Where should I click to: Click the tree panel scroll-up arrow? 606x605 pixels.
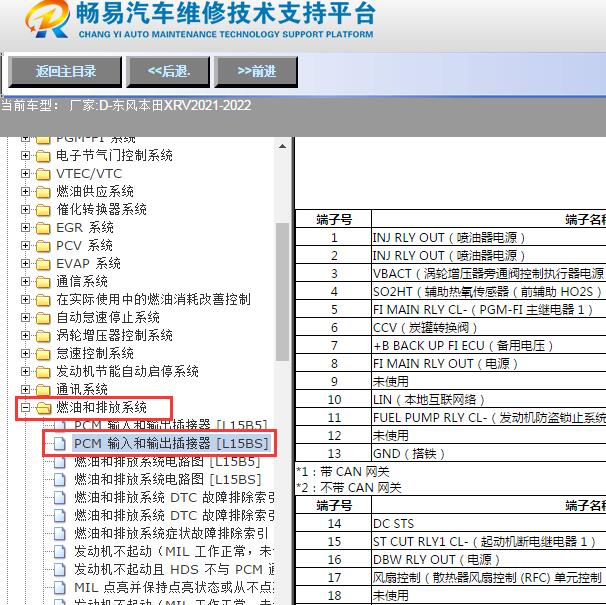point(283,146)
